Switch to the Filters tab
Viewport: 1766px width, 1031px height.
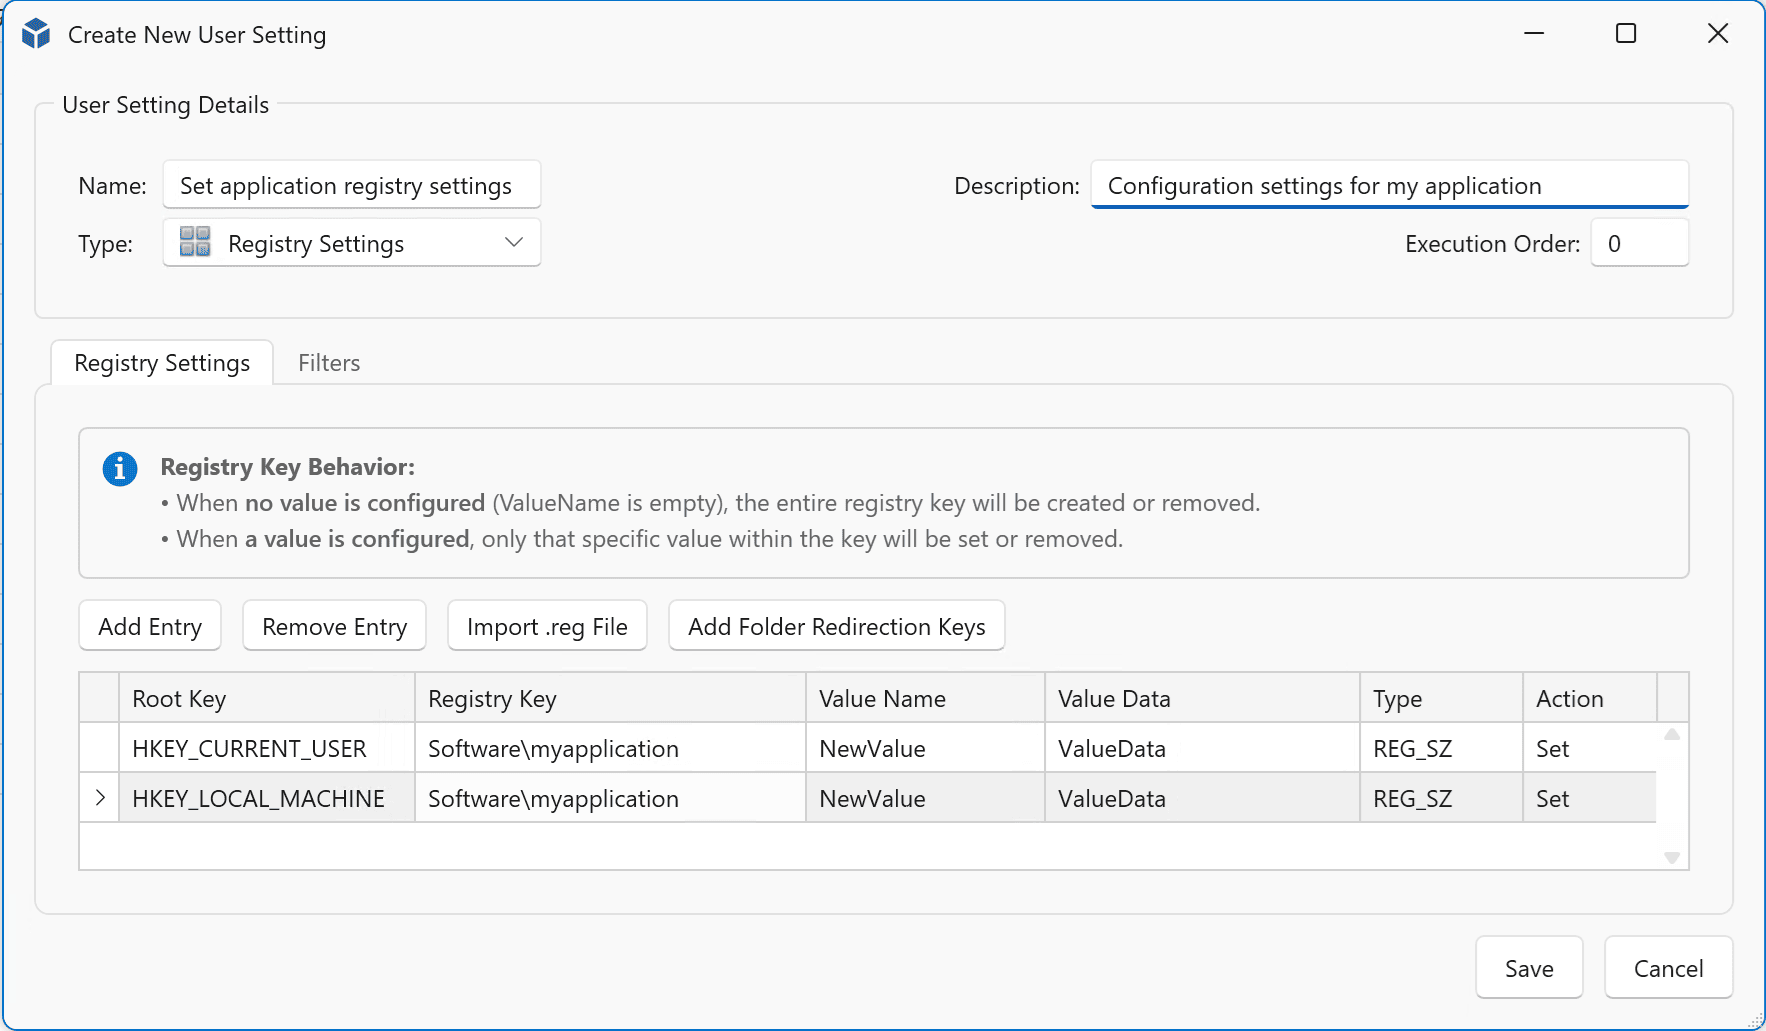click(329, 363)
